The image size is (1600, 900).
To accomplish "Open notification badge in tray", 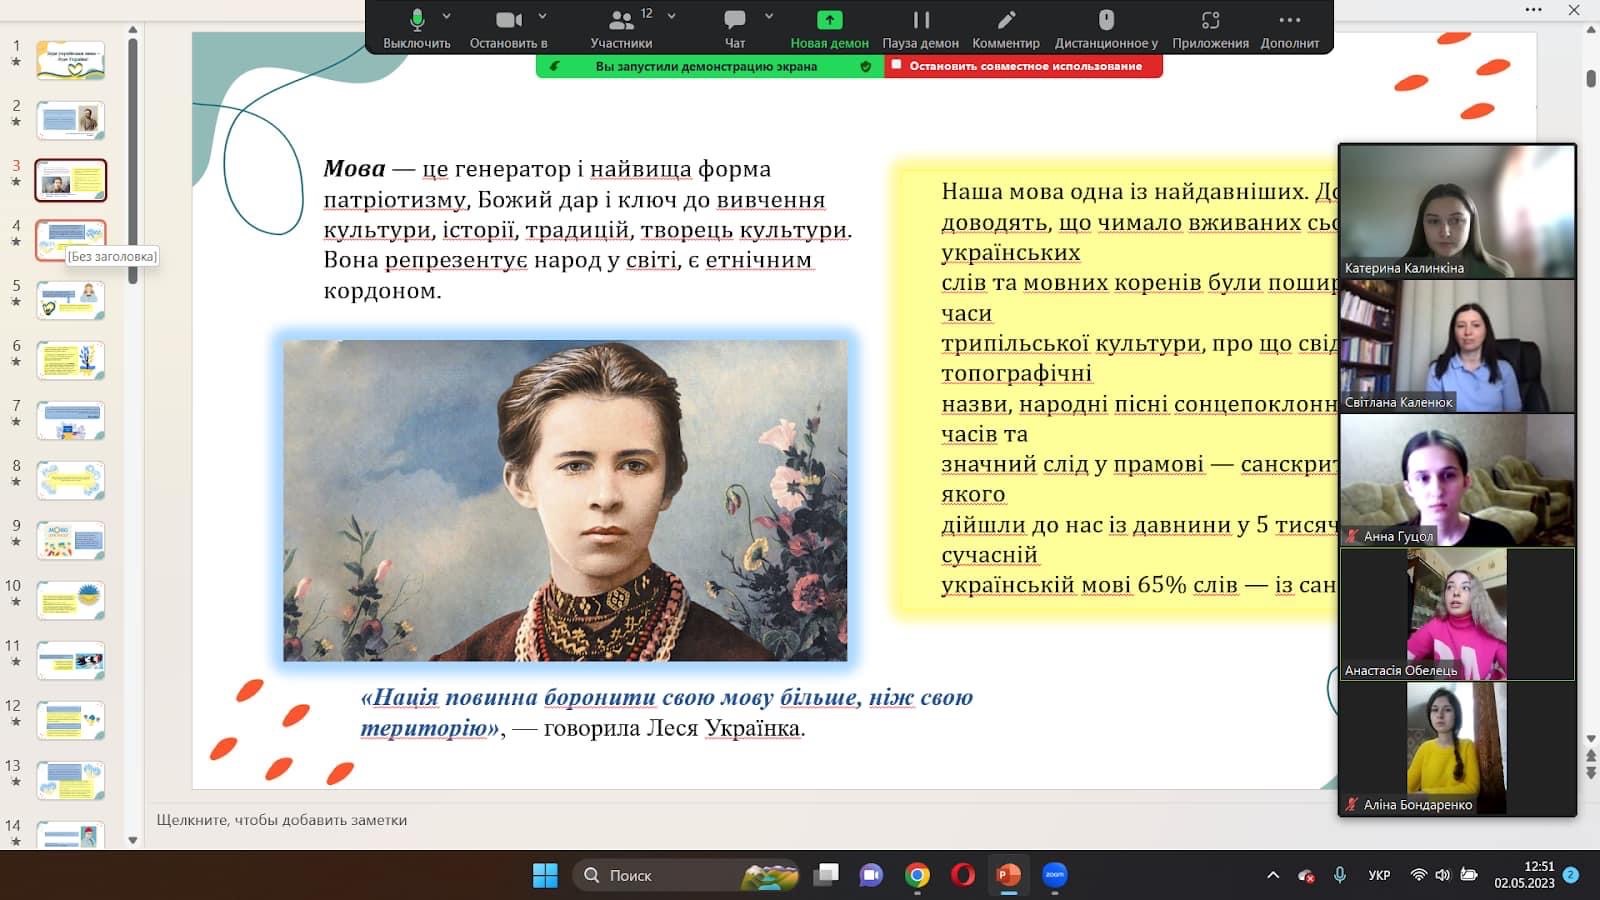I will tap(1571, 874).
